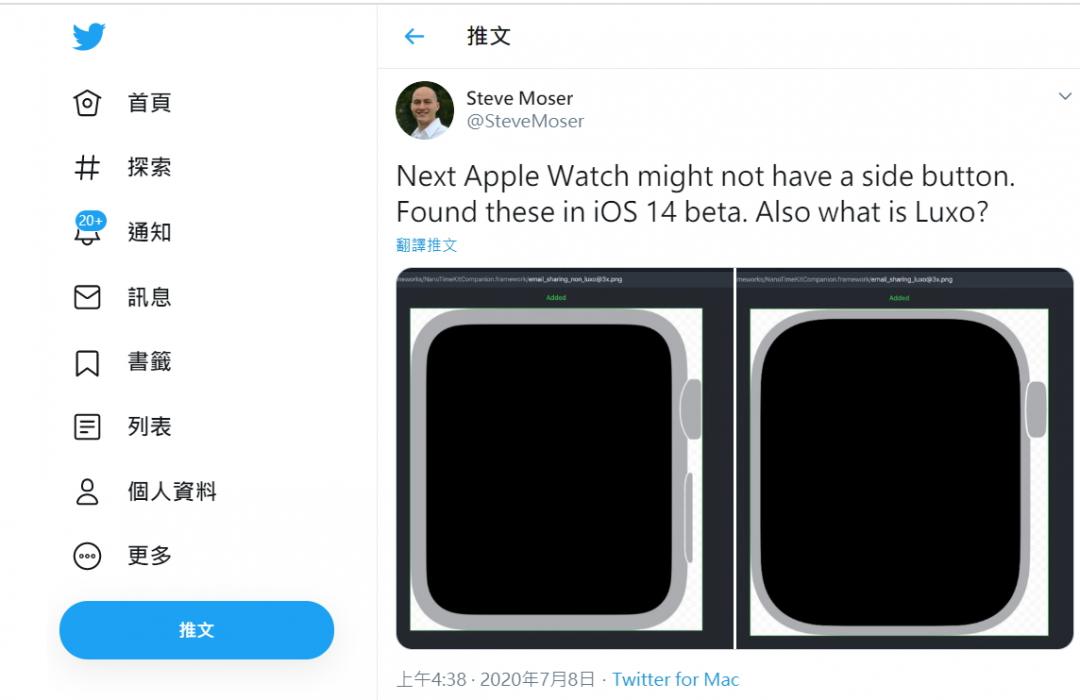Open the Bookmarks (書籤) icon
The height and width of the screenshot is (700, 1080).
pos(88,362)
